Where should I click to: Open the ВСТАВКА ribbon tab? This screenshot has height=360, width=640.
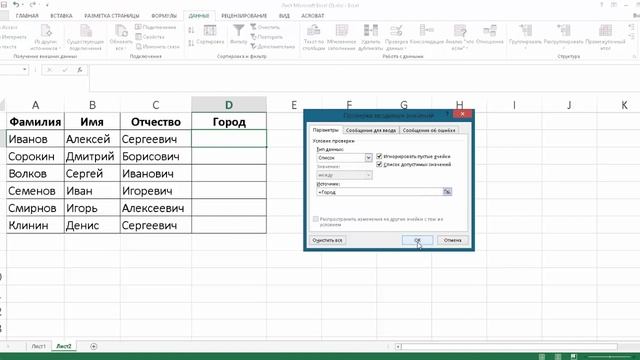[61, 16]
